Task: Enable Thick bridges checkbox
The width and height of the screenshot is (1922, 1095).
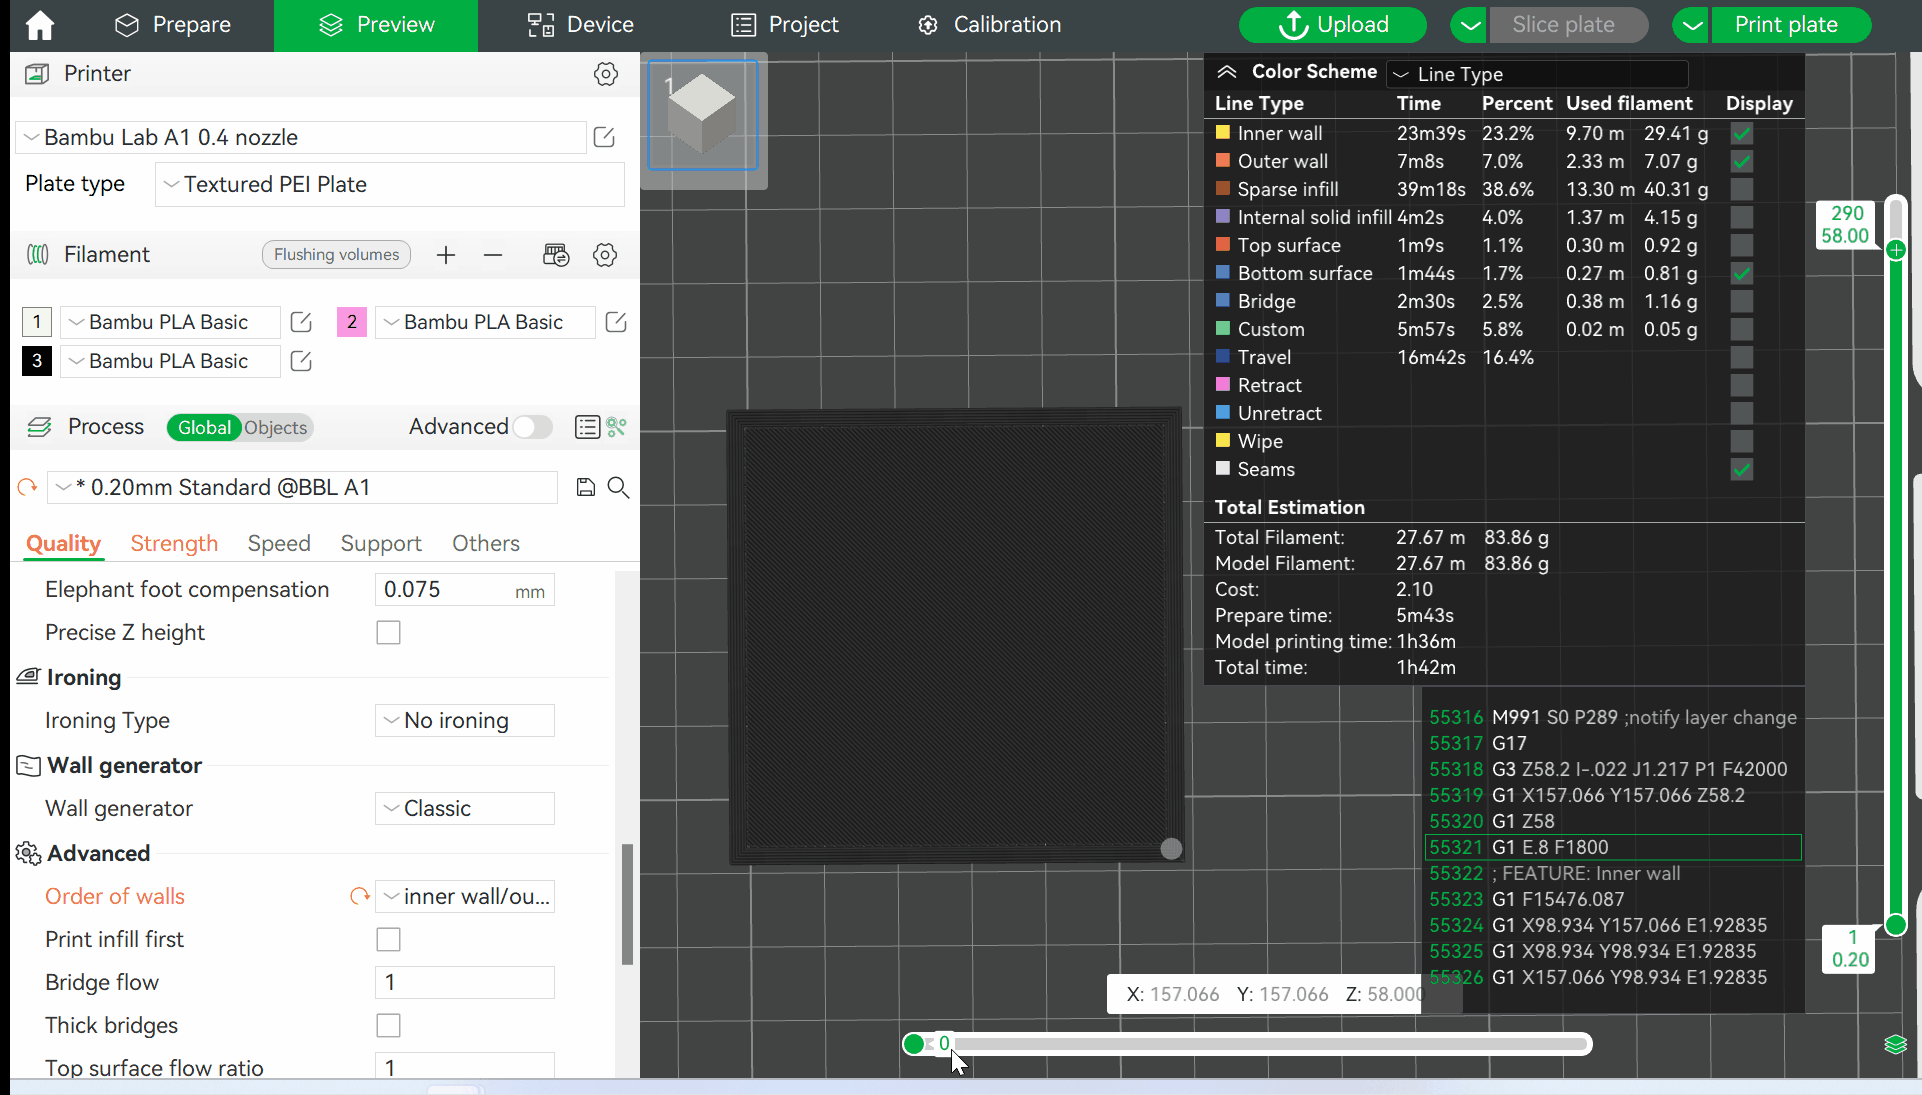Action: click(x=388, y=1026)
